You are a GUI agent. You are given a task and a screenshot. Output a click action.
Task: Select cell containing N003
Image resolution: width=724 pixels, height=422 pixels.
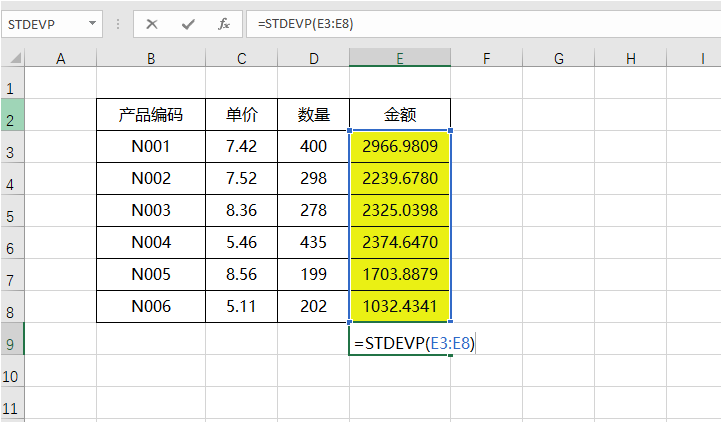pyautogui.click(x=151, y=211)
